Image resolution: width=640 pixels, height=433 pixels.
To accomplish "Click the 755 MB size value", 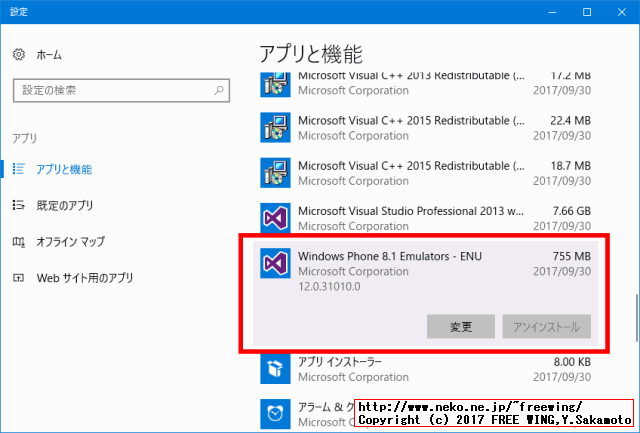I will [571, 256].
